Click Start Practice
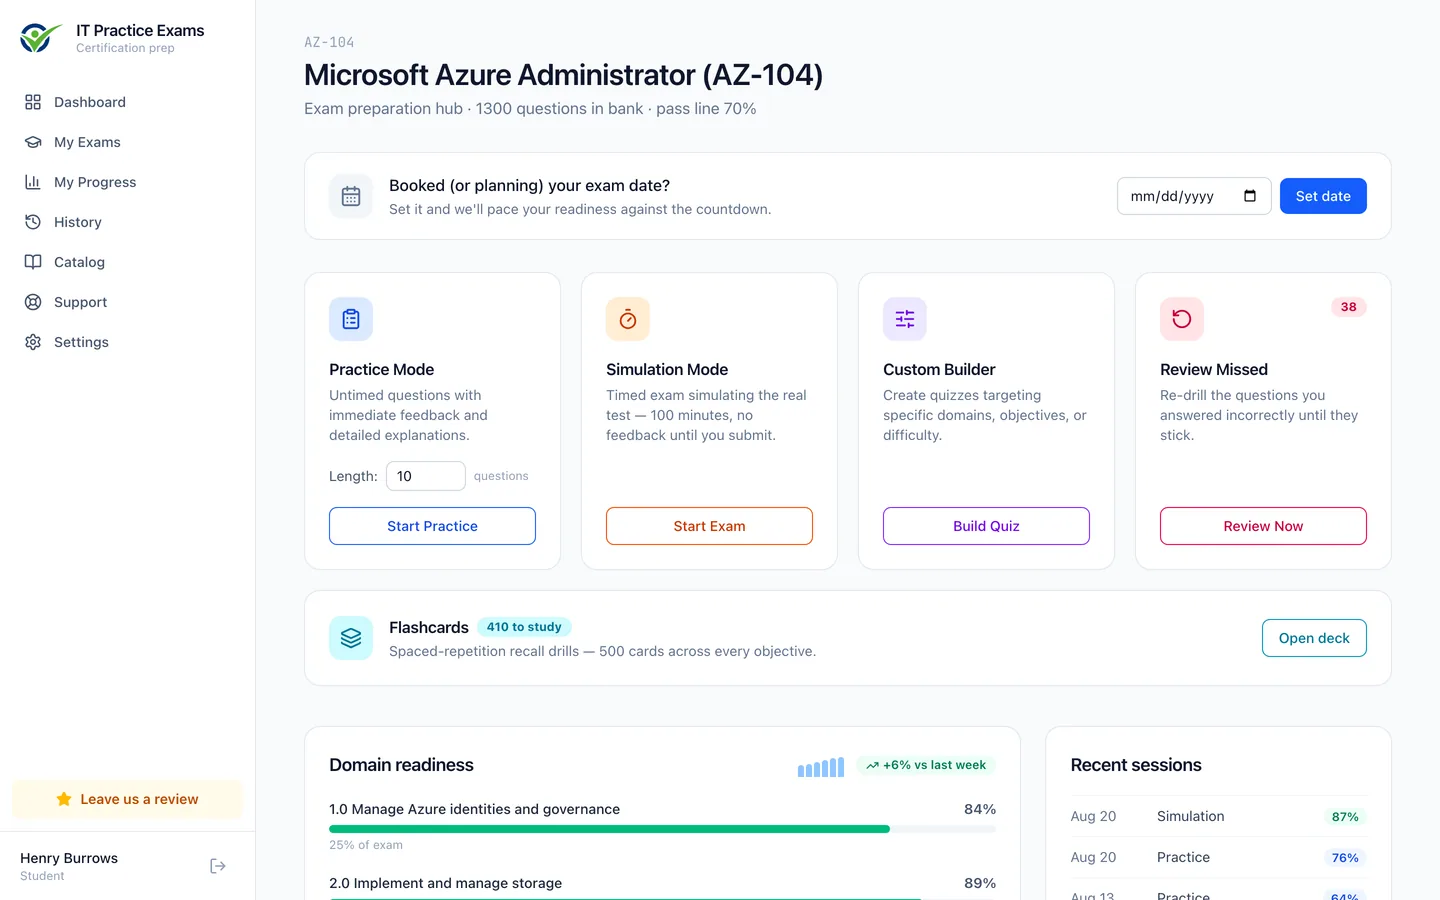 (x=432, y=526)
